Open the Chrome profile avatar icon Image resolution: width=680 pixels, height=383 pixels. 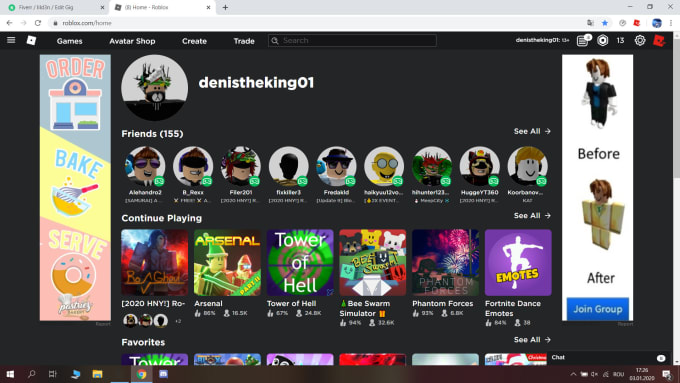(657, 23)
